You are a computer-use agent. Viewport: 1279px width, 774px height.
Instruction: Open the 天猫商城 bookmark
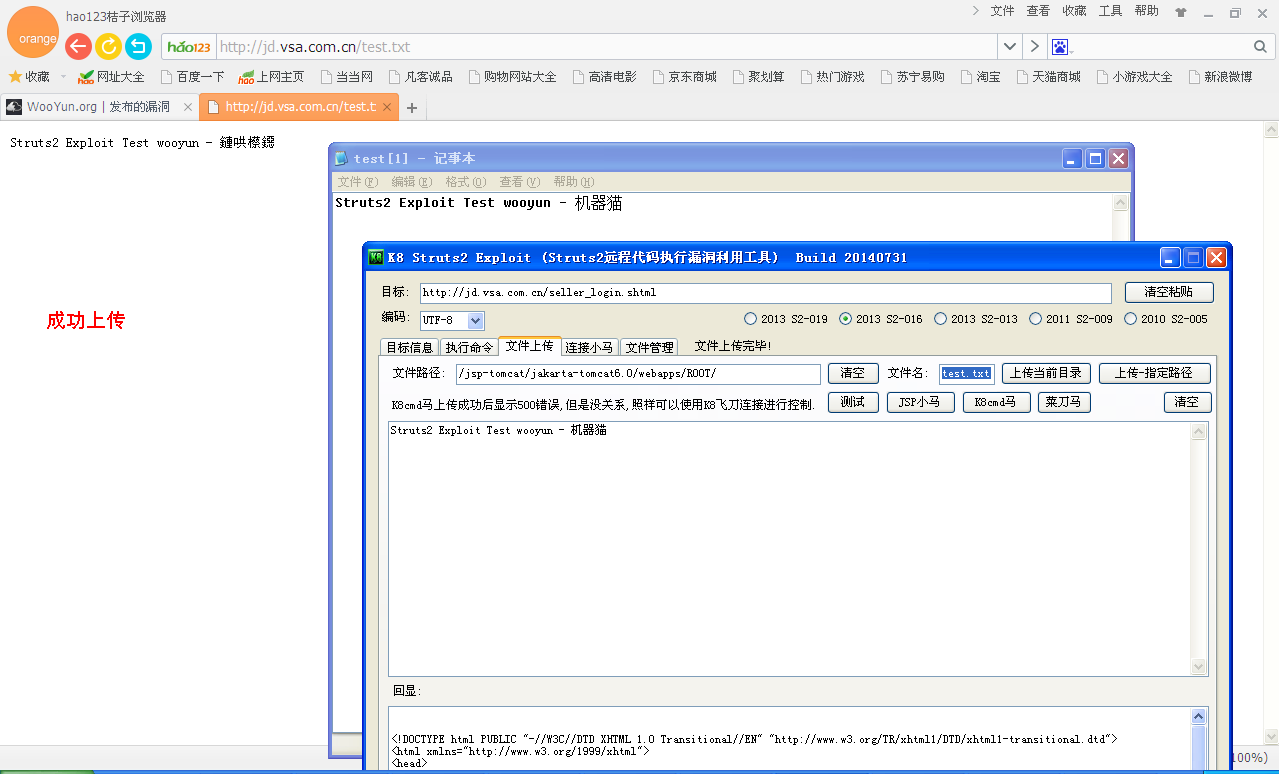click(x=1048, y=76)
